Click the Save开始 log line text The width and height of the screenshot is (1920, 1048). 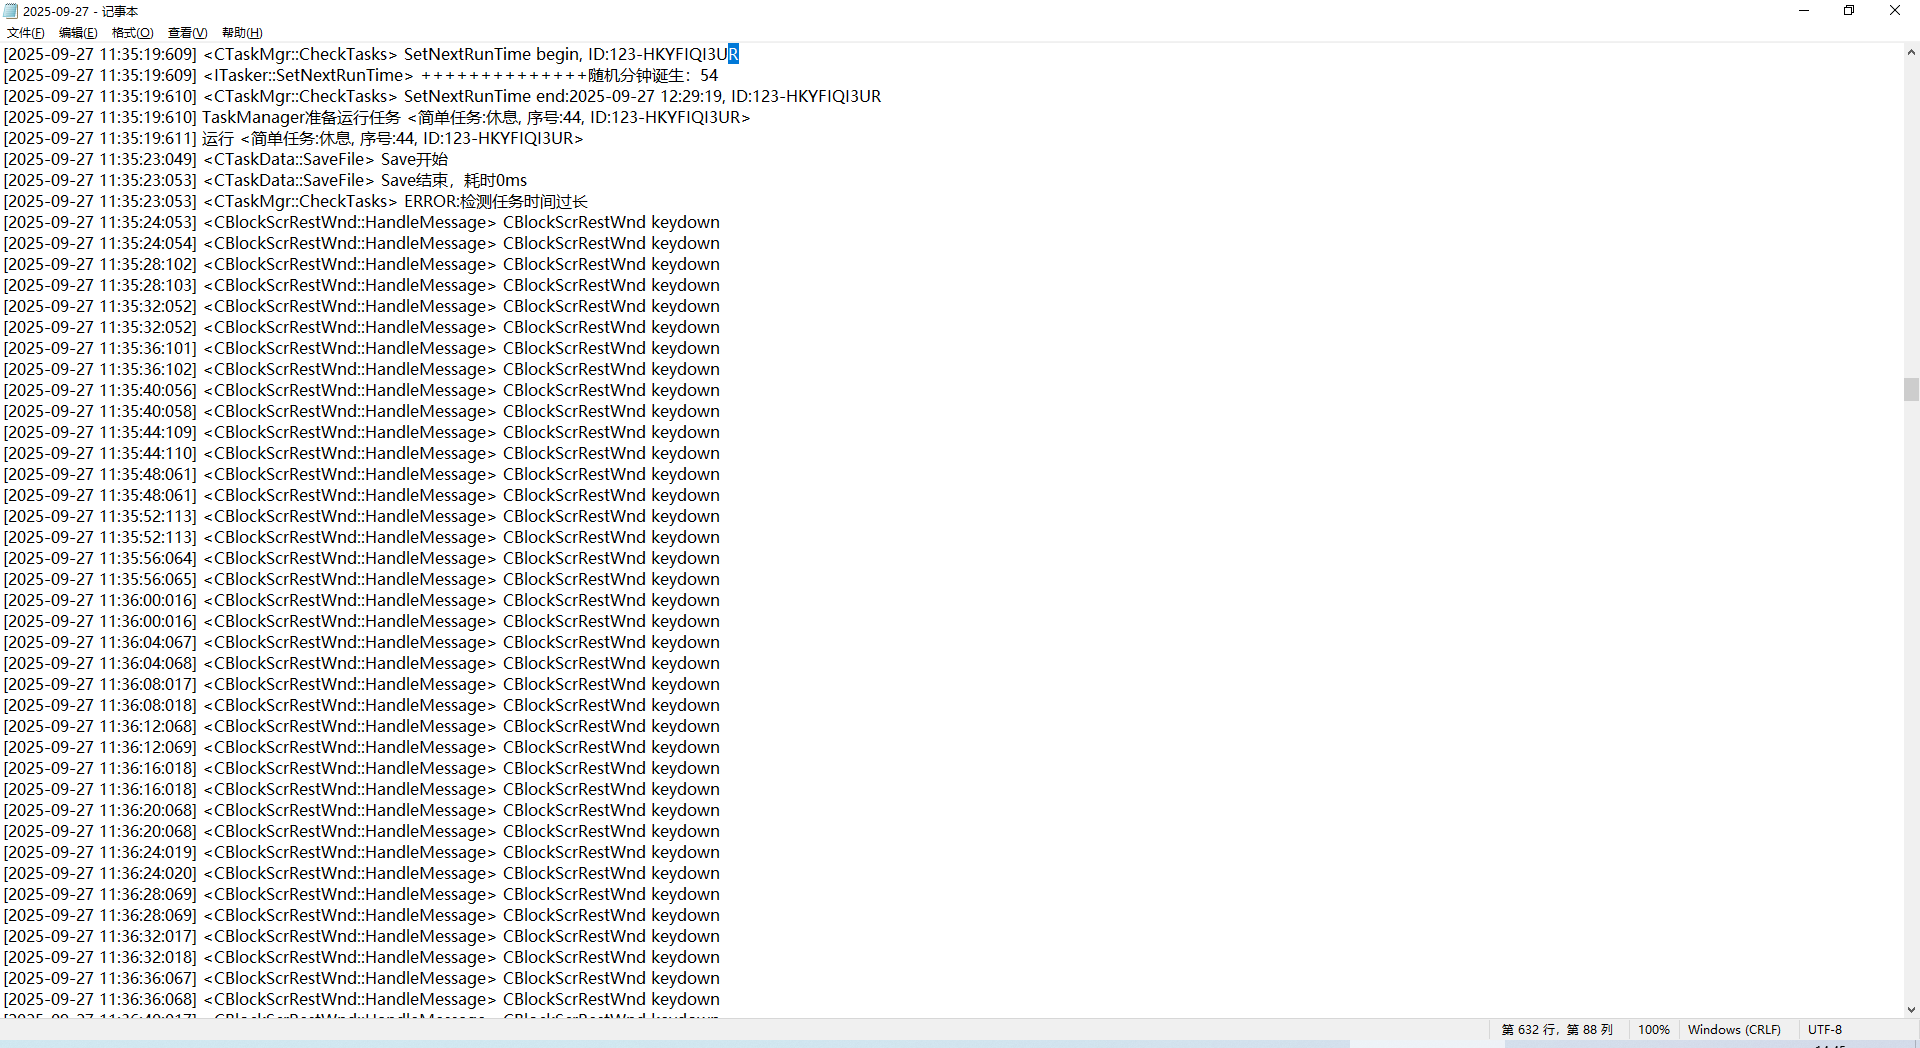[x=414, y=160]
